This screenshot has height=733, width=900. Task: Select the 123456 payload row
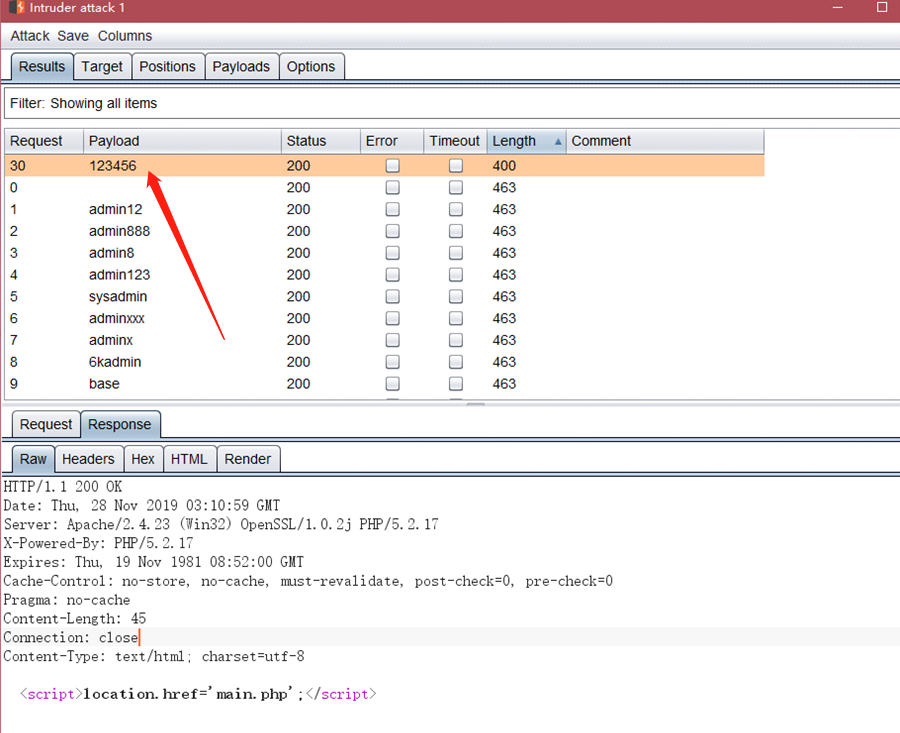(x=385, y=166)
